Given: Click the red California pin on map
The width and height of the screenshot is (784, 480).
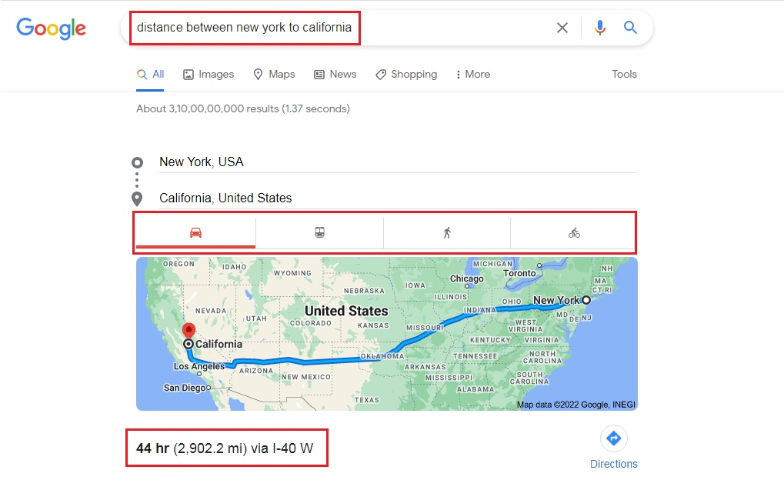Looking at the screenshot, I should (187, 332).
